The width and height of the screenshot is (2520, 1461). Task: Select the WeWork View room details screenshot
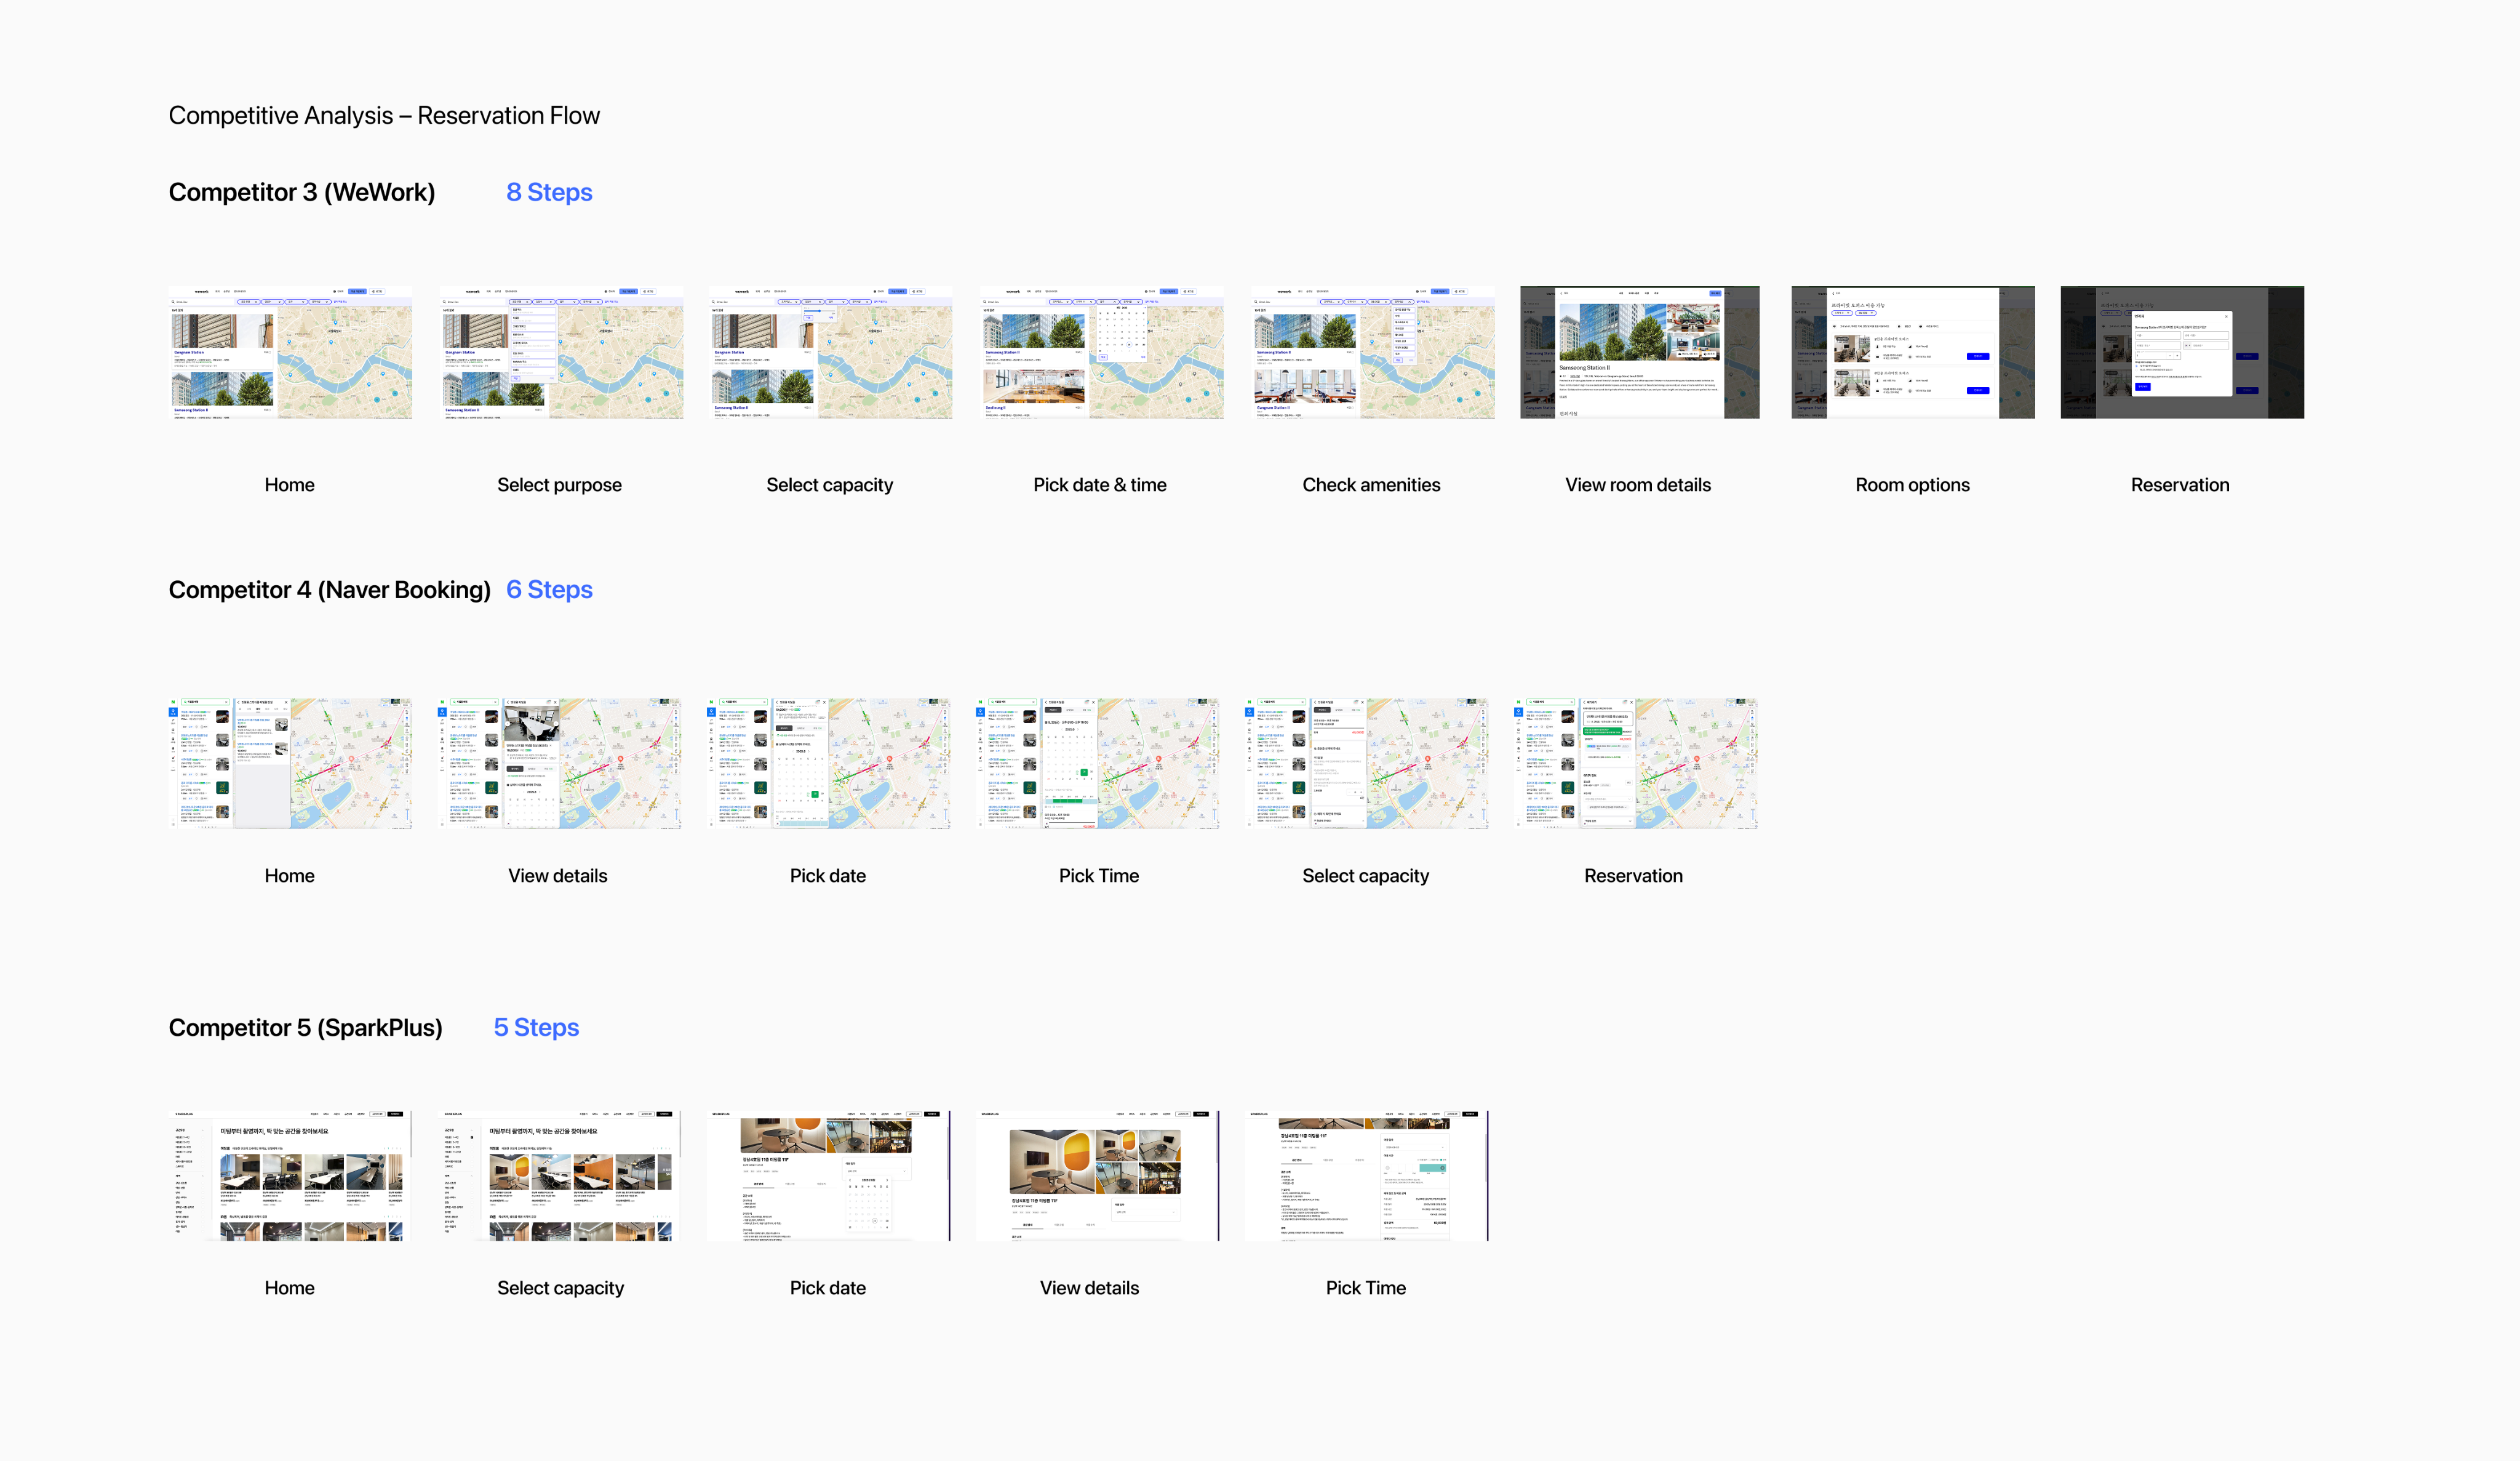point(1639,352)
